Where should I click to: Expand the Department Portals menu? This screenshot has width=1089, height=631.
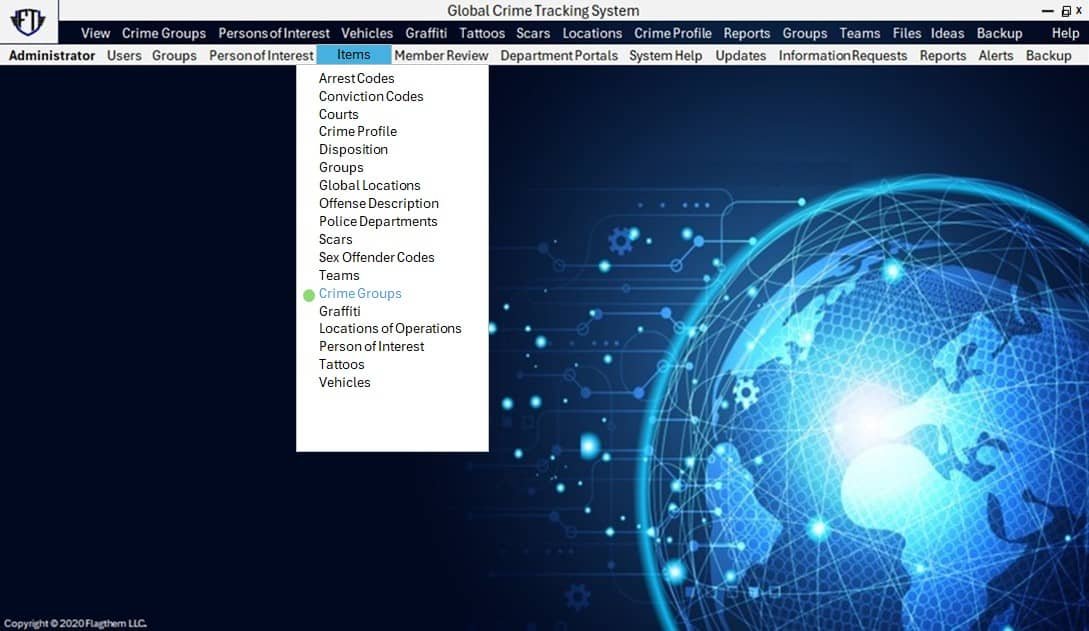coord(559,55)
